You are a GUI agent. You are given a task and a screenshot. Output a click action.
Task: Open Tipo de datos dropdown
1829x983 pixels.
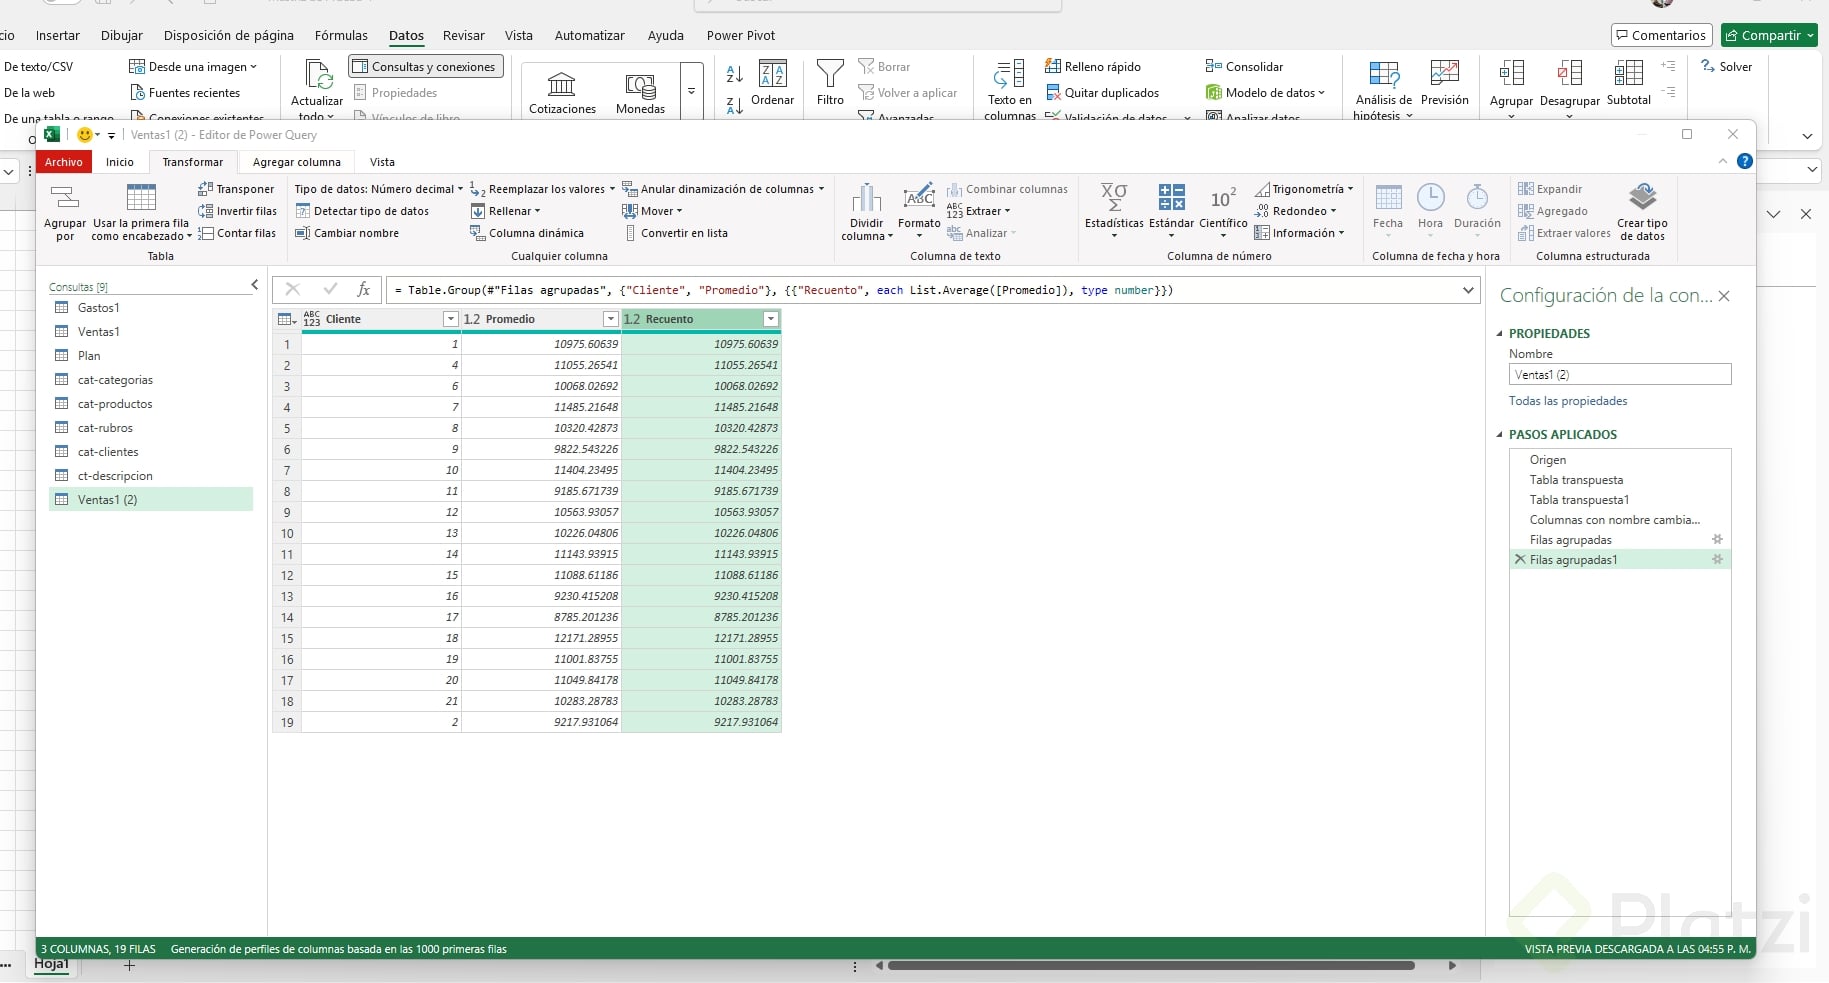pos(379,189)
